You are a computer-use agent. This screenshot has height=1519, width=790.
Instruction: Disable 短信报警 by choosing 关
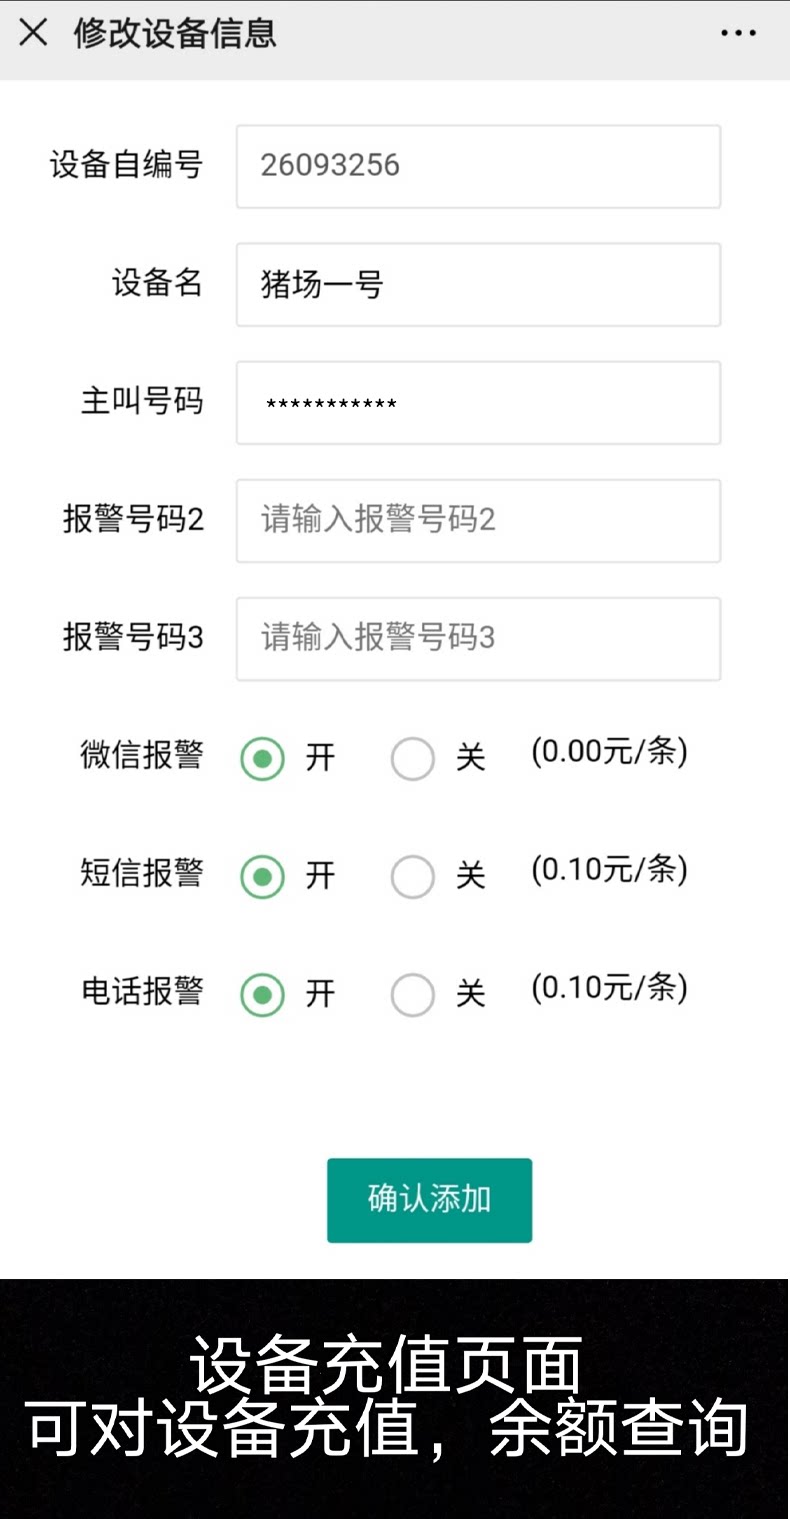412,877
